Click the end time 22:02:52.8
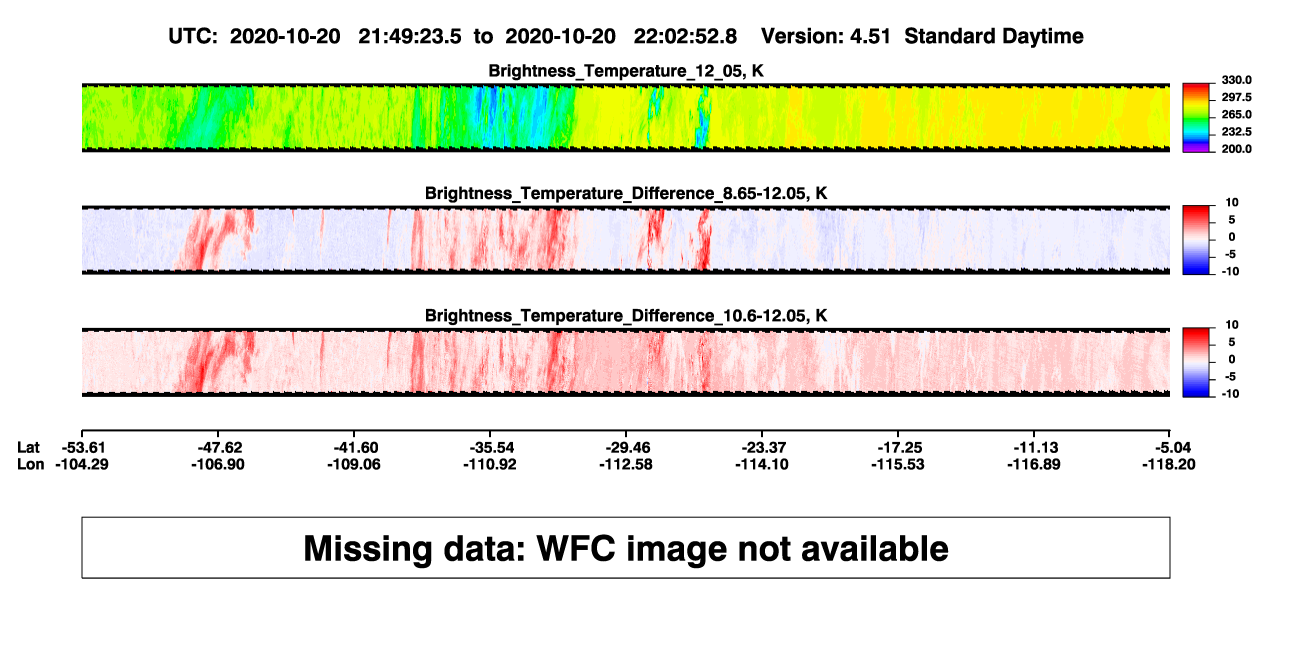 (686, 36)
